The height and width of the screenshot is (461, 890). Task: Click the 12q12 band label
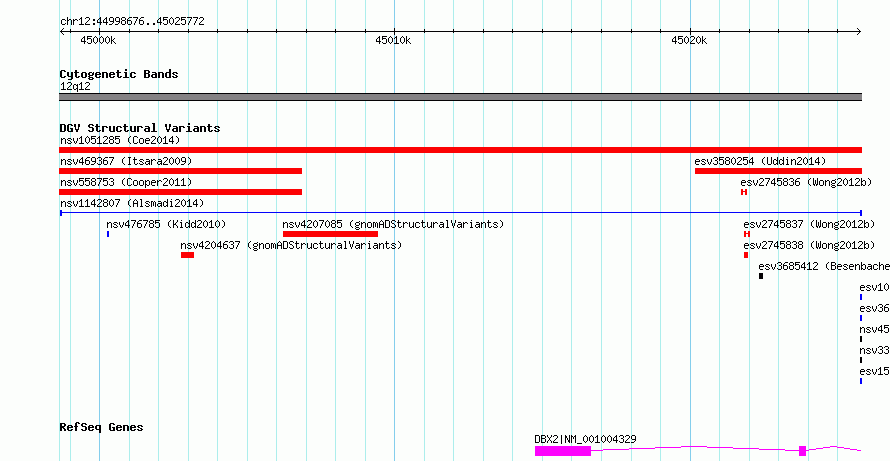pyautogui.click(x=75, y=87)
